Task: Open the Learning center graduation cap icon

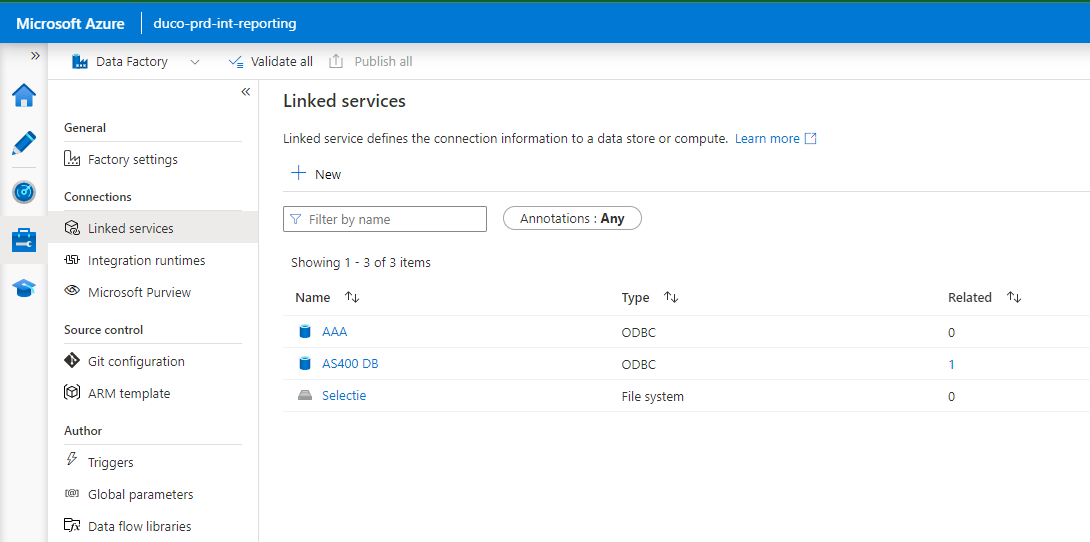Action: coord(24,288)
